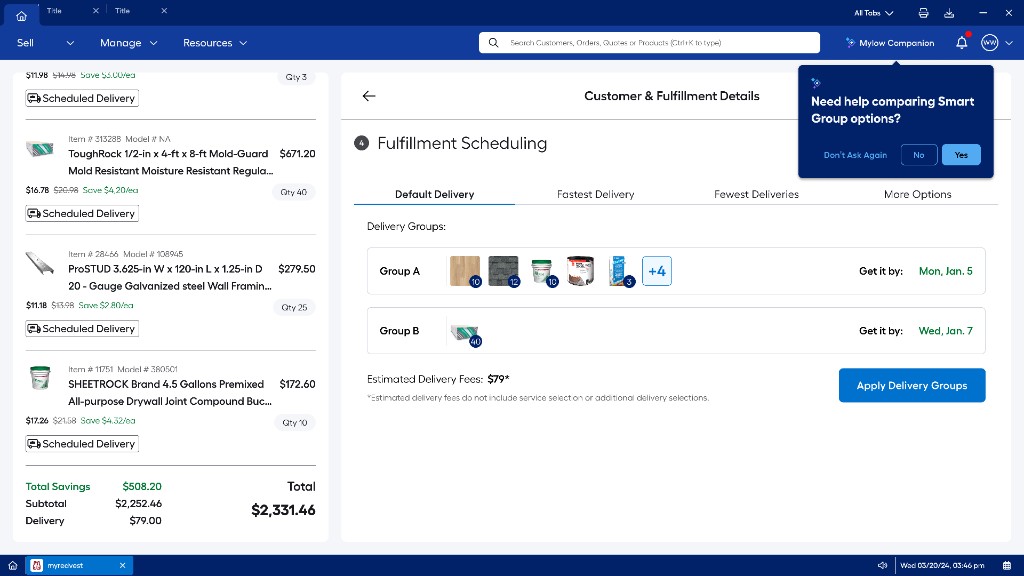Click Apply Delivery Groups
Viewport: 1024px width, 576px height.
[912, 385]
